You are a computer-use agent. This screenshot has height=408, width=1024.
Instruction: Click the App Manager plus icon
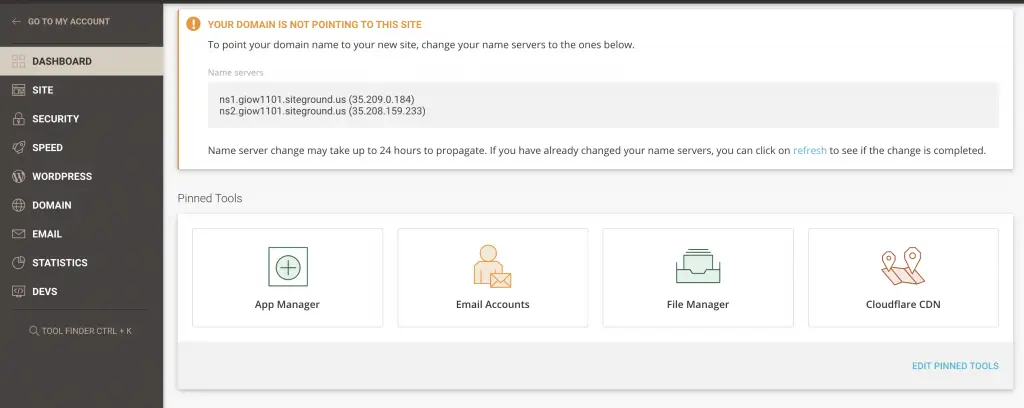point(288,266)
